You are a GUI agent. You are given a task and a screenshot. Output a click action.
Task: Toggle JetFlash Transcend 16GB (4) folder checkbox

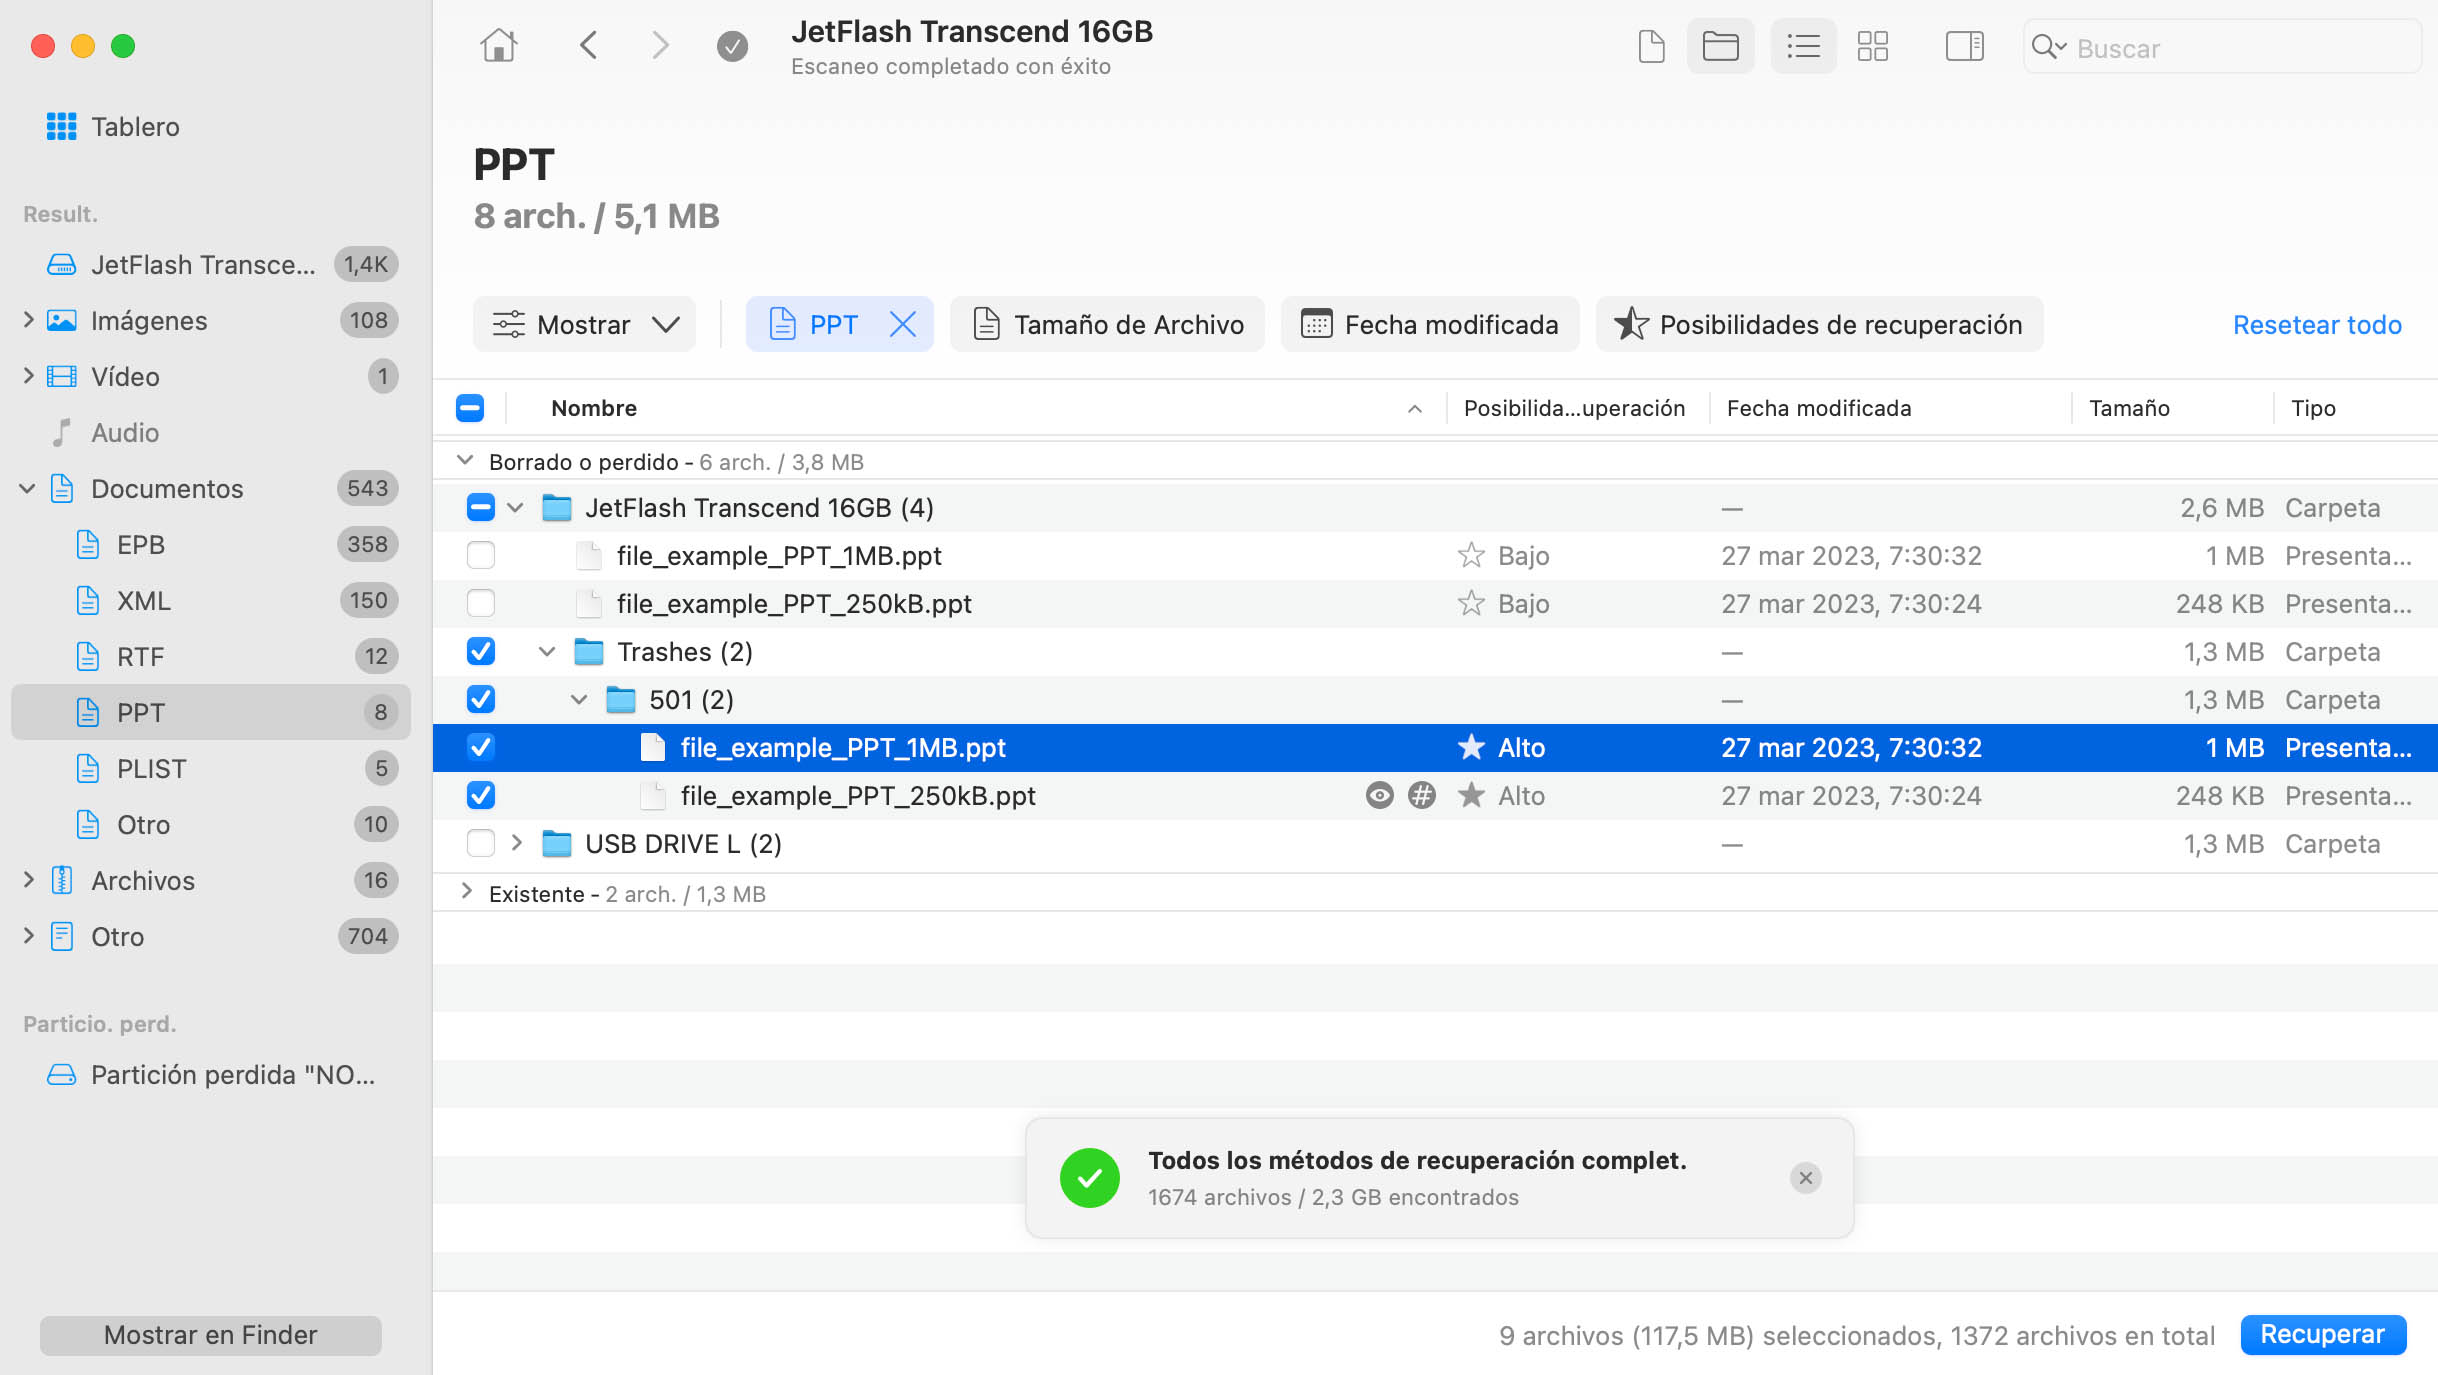pyautogui.click(x=481, y=508)
